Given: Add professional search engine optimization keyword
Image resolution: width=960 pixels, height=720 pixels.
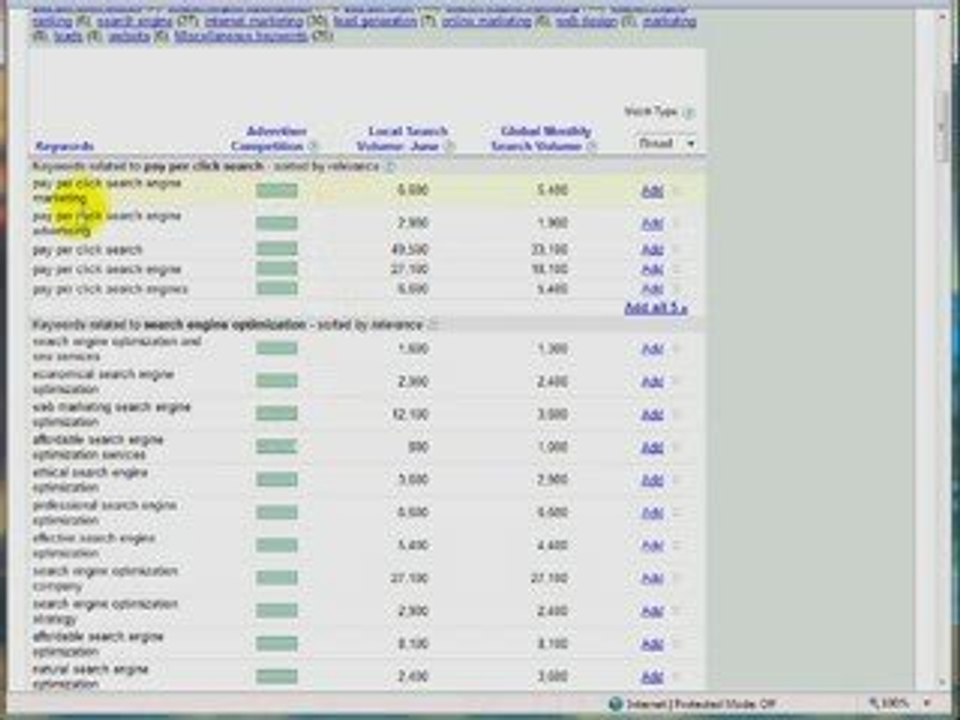Looking at the screenshot, I should tap(652, 513).
